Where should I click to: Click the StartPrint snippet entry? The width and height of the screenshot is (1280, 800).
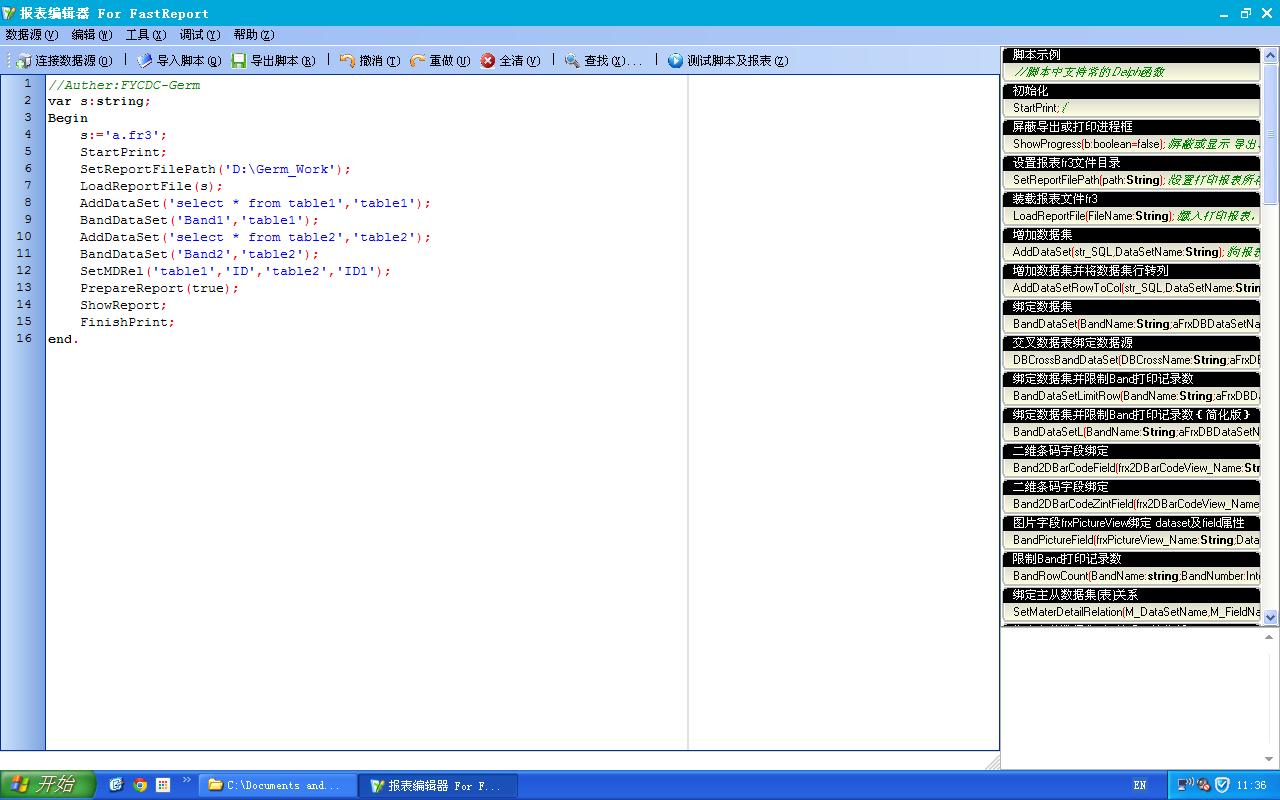[x=1131, y=107]
